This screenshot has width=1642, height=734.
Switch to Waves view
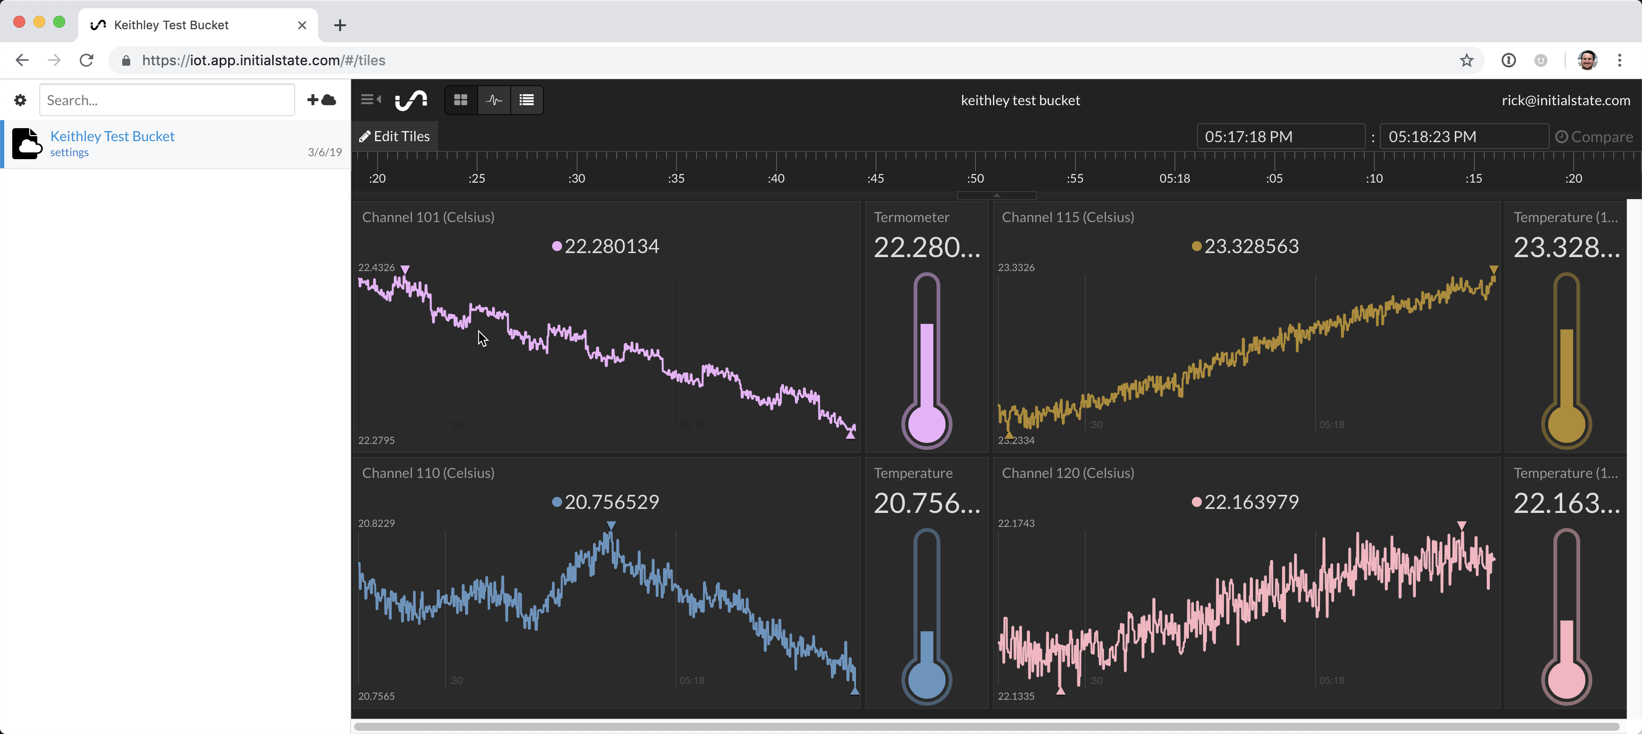tap(494, 100)
